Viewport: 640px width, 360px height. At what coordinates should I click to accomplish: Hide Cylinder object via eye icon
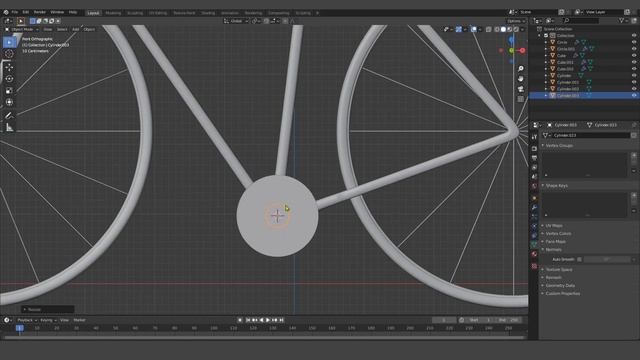634,76
